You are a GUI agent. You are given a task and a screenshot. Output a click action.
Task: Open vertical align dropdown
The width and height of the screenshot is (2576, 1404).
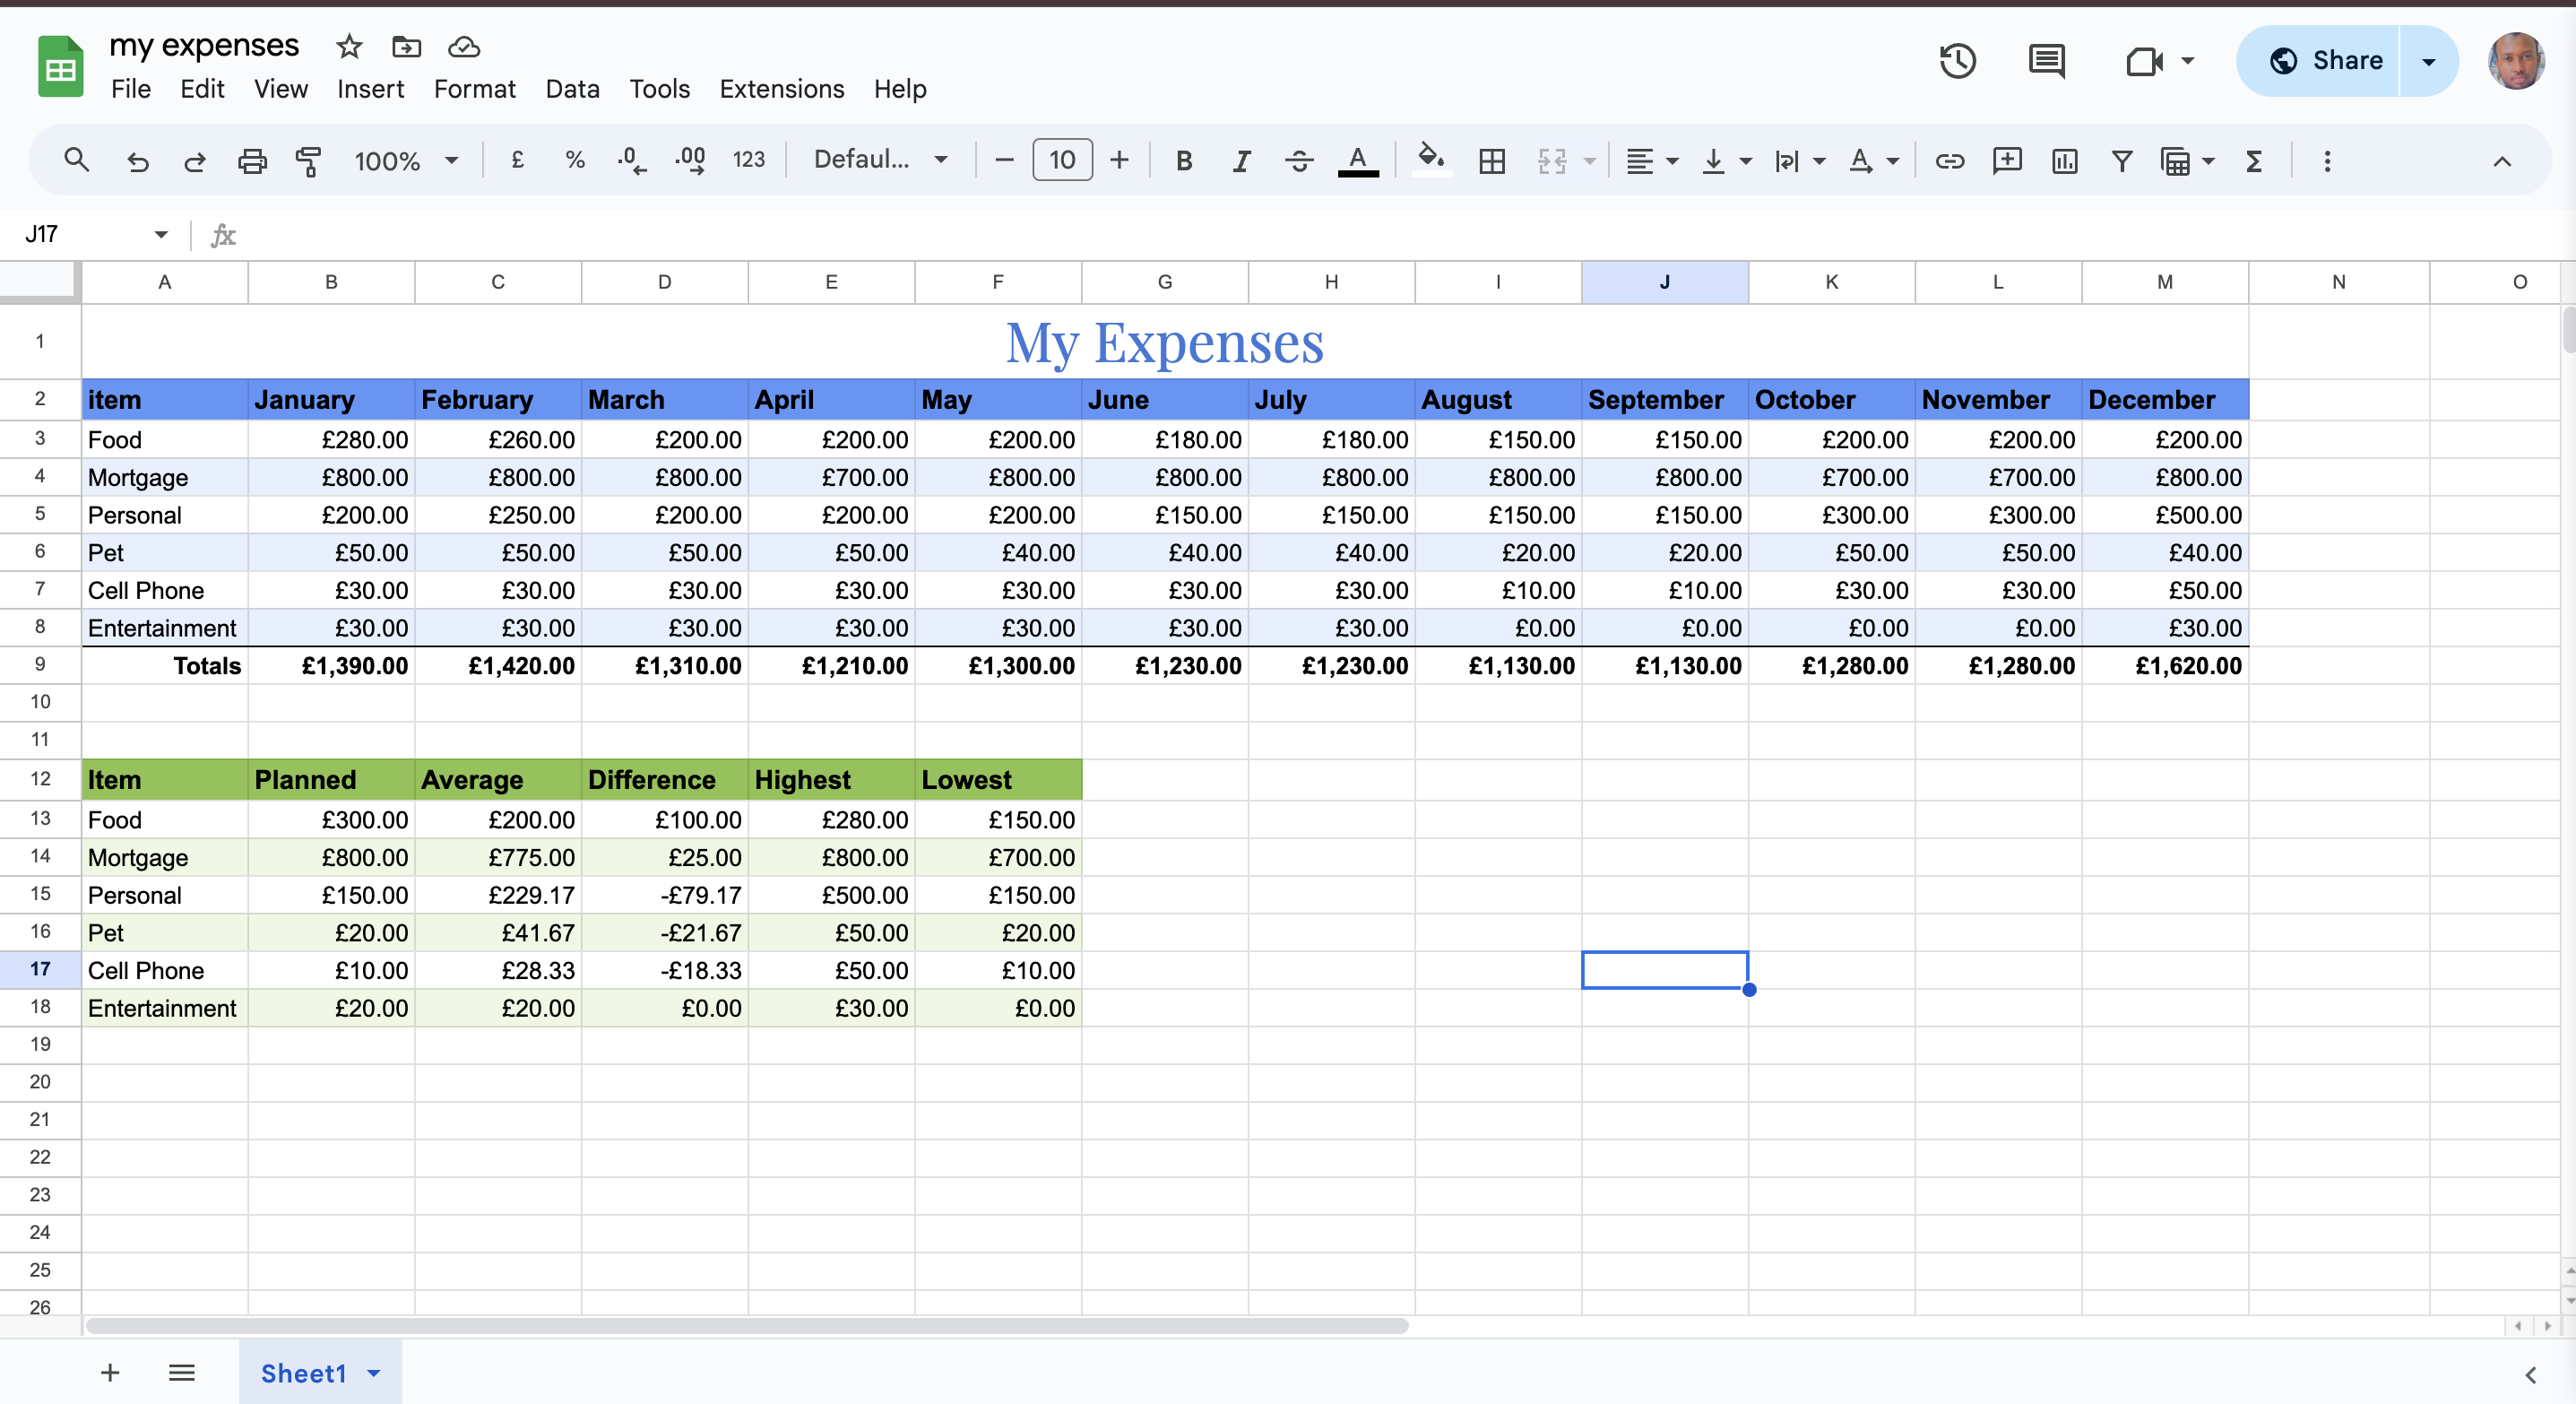click(1726, 161)
